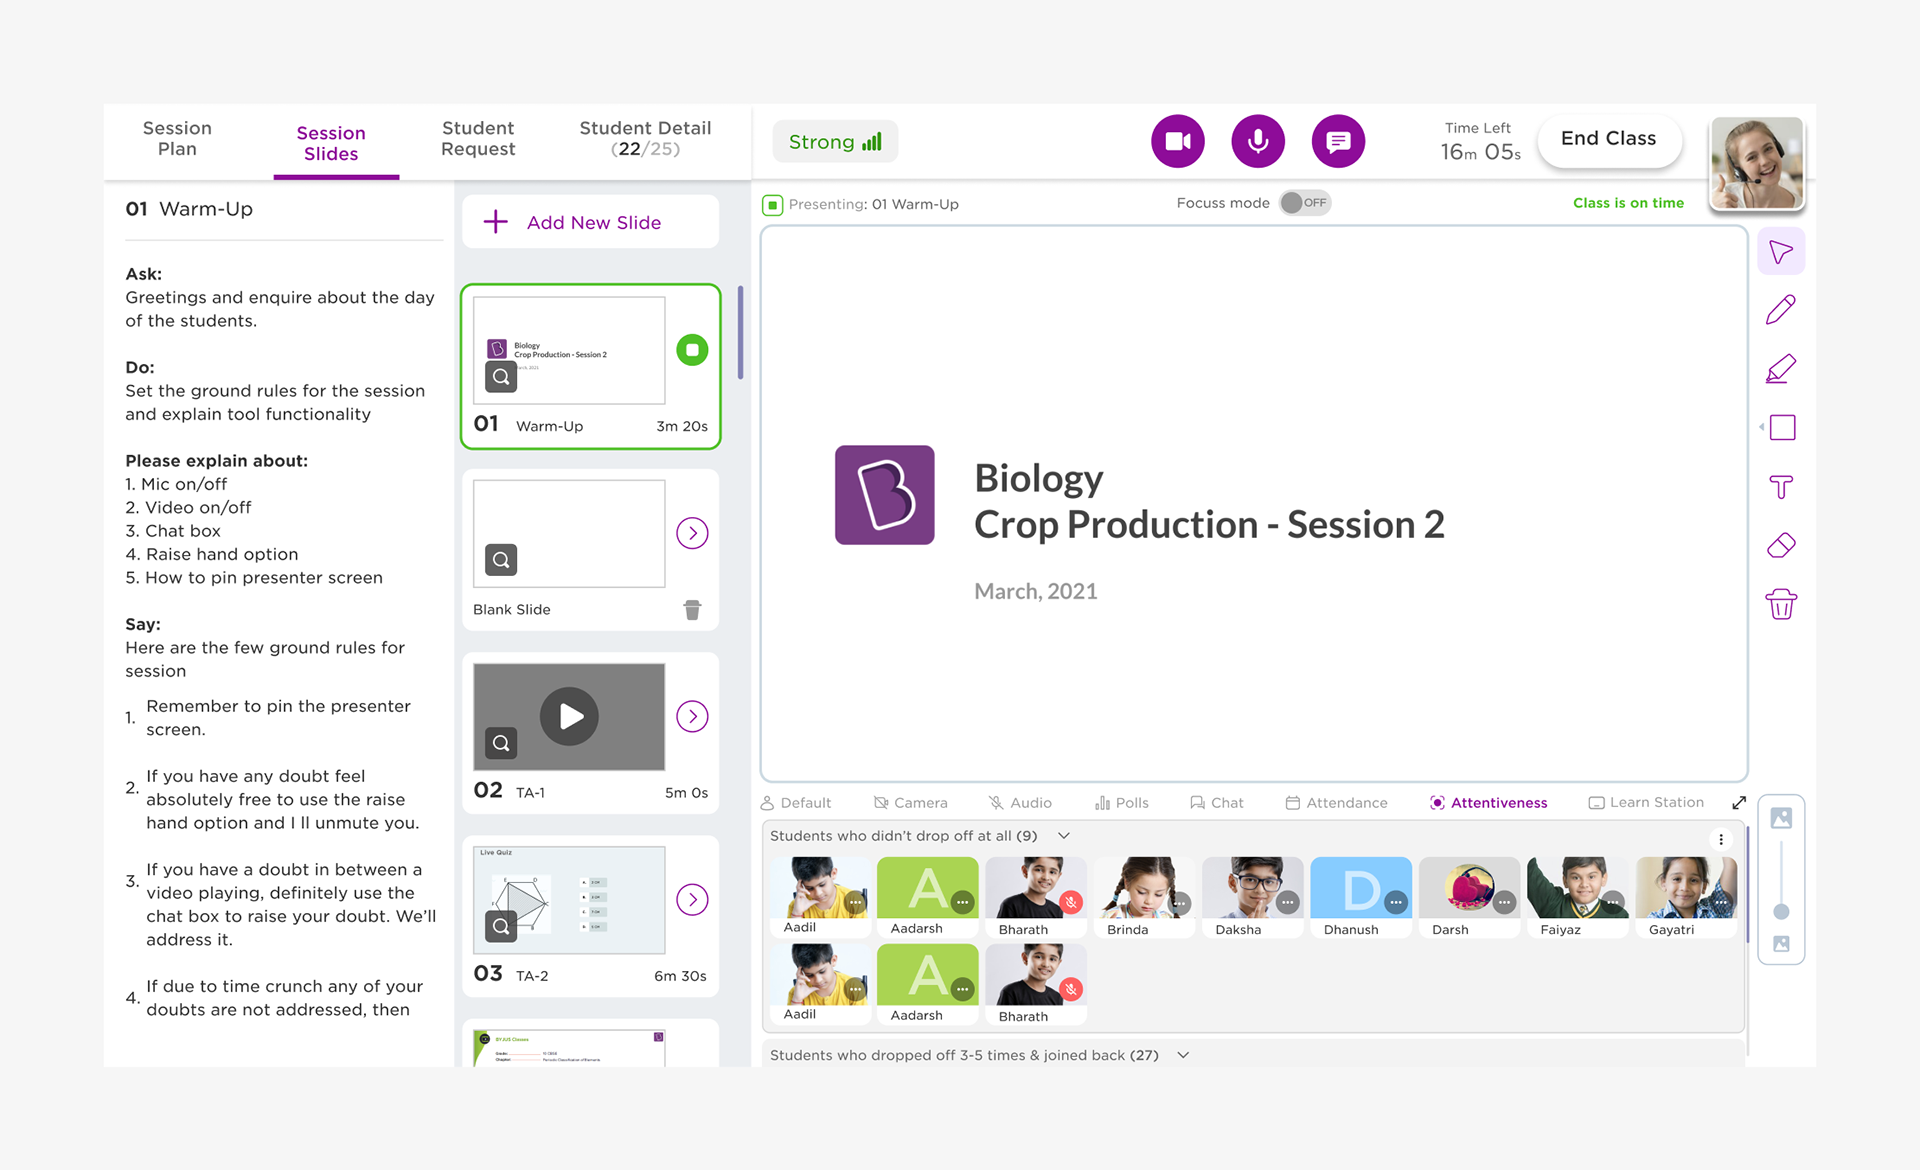Collapse 'Students who didn't drop off' list

point(1064,836)
